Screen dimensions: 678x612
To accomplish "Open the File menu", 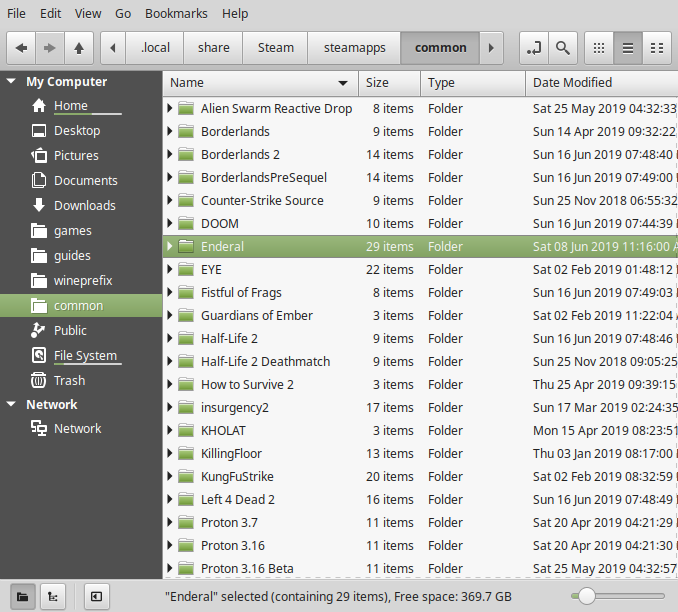I will [x=16, y=13].
